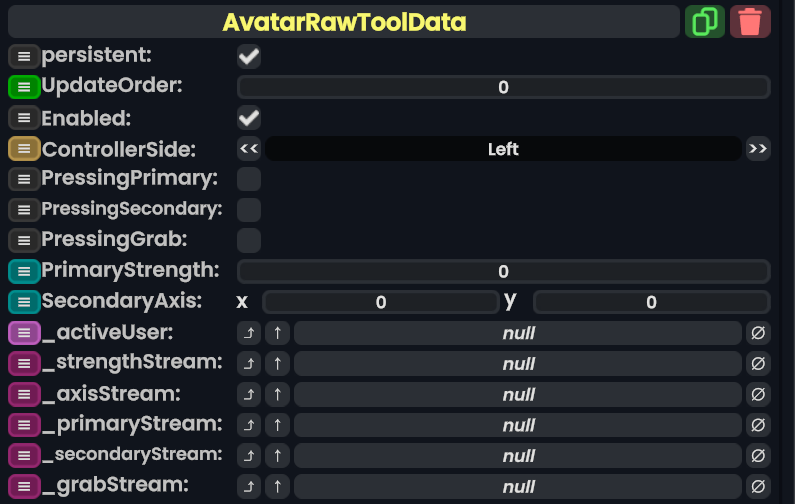Click the purple _activeUser field handle icon
Screen dimensions: 795x504
tap(24, 333)
